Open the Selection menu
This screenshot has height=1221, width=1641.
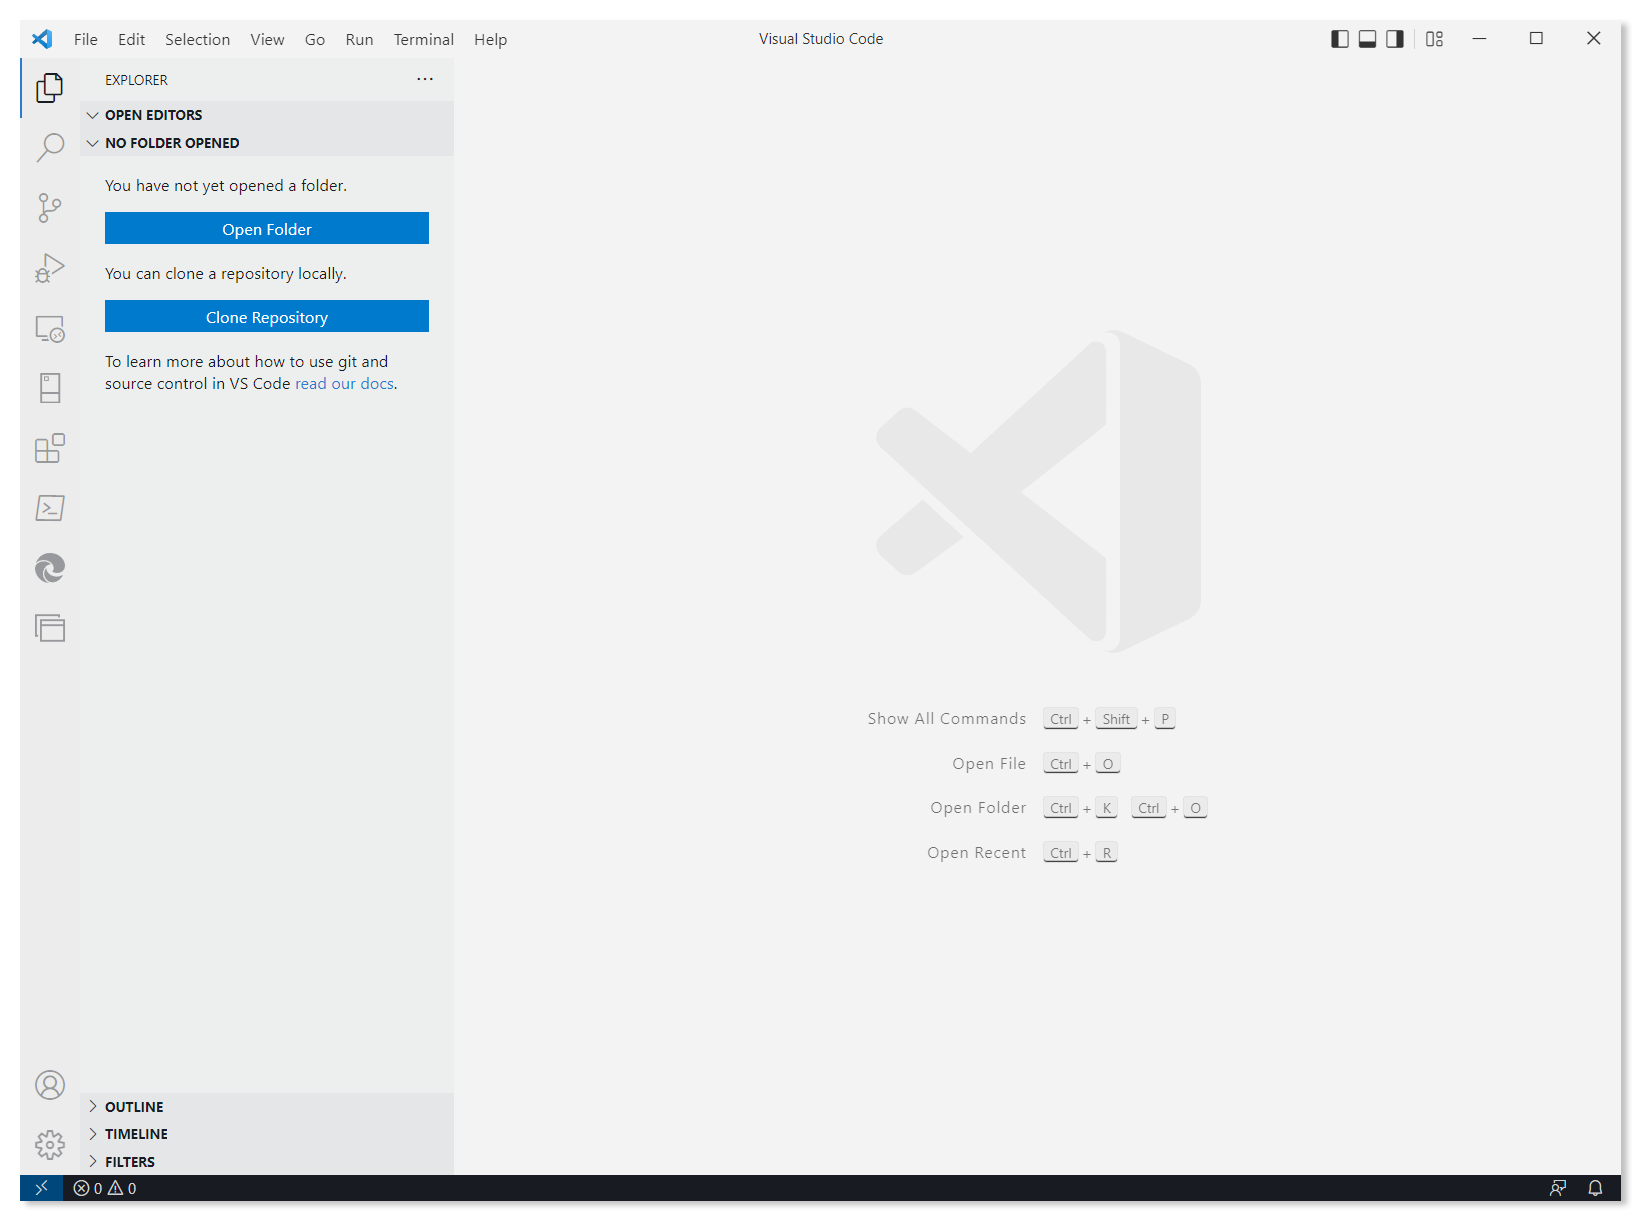point(197,39)
